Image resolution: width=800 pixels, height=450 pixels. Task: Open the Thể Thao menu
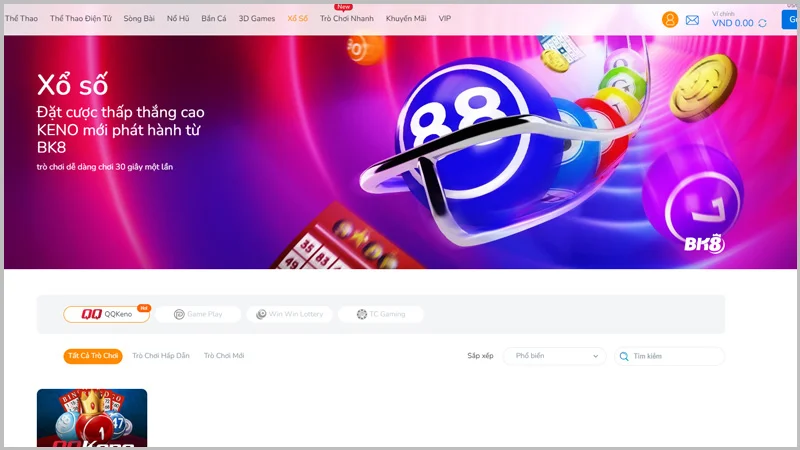(x=21, y=18)
